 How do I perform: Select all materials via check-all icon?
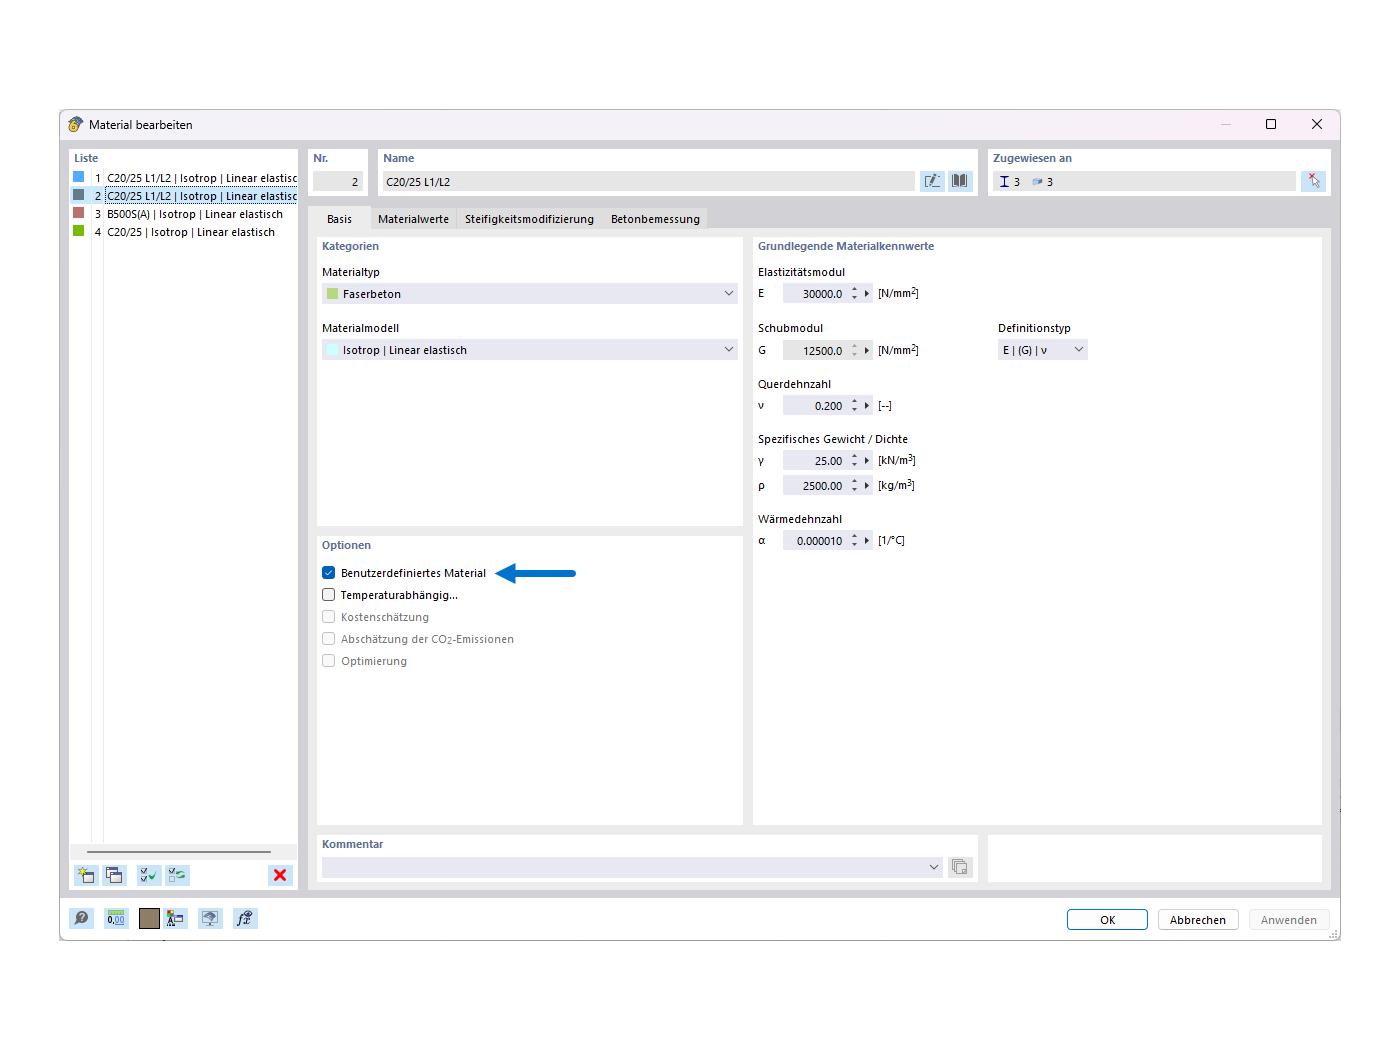pyautogui.click(x=148, y=875)
